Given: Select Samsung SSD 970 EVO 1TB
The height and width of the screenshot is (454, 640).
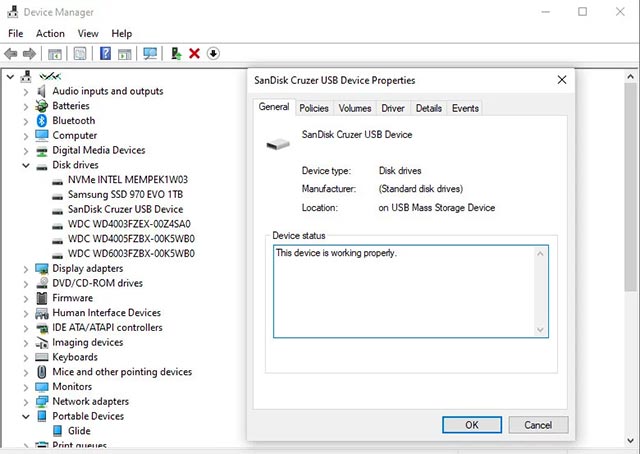Looking at the screenshot, I should pos(125,194).
